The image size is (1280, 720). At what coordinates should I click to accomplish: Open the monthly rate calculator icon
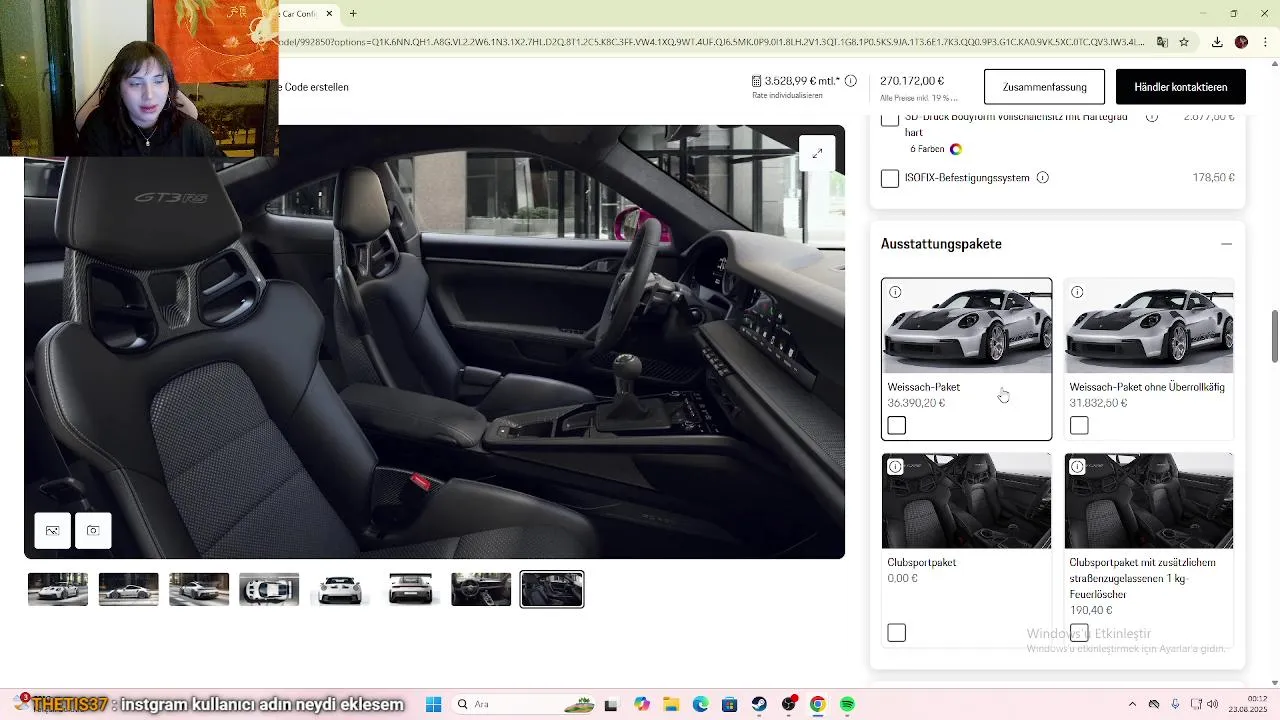pos(757,81)
